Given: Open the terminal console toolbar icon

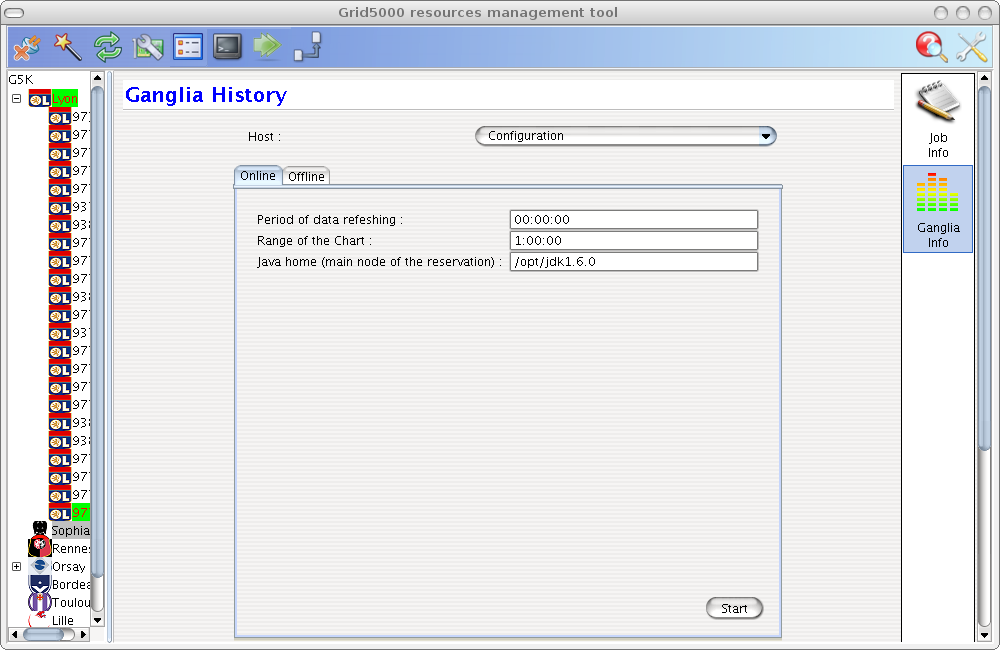Looking at the screenshot, I should pyautogui.click(x=228, y=47).
